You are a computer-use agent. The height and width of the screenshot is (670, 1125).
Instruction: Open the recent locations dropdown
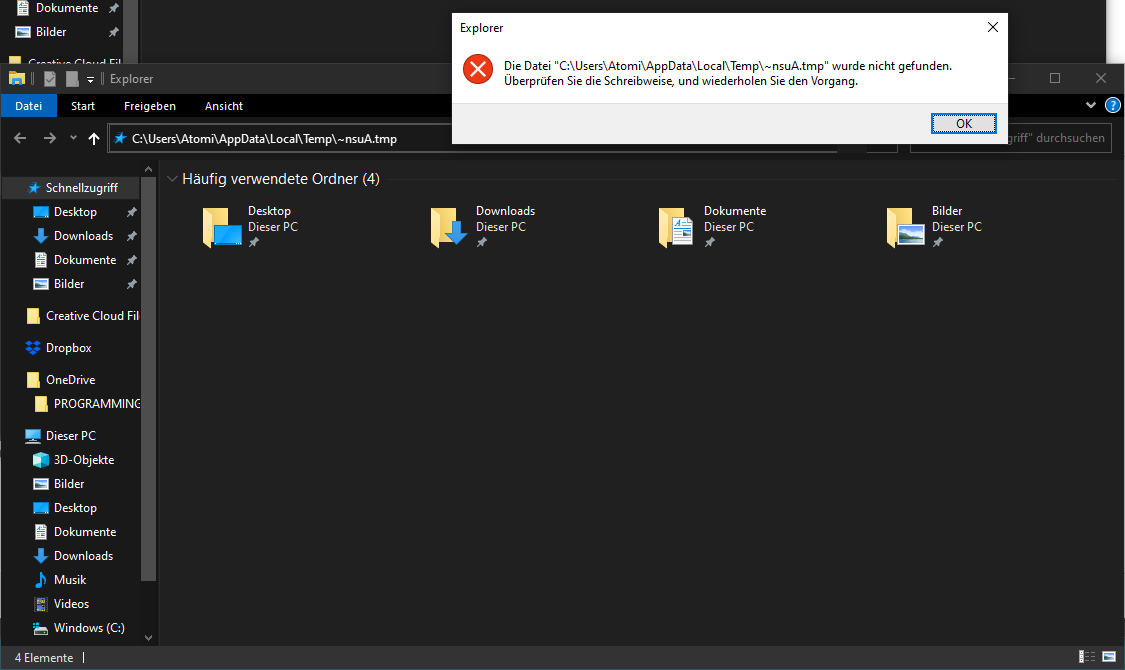click(73, 138)
